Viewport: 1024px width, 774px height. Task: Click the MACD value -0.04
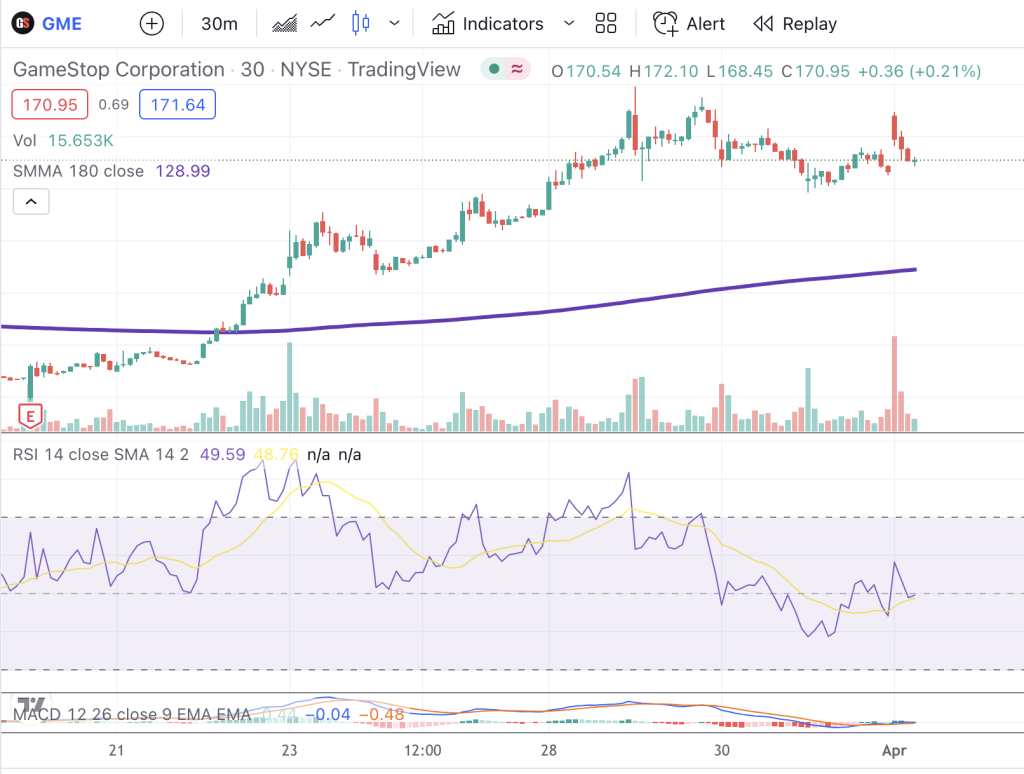tap(328, 715)
